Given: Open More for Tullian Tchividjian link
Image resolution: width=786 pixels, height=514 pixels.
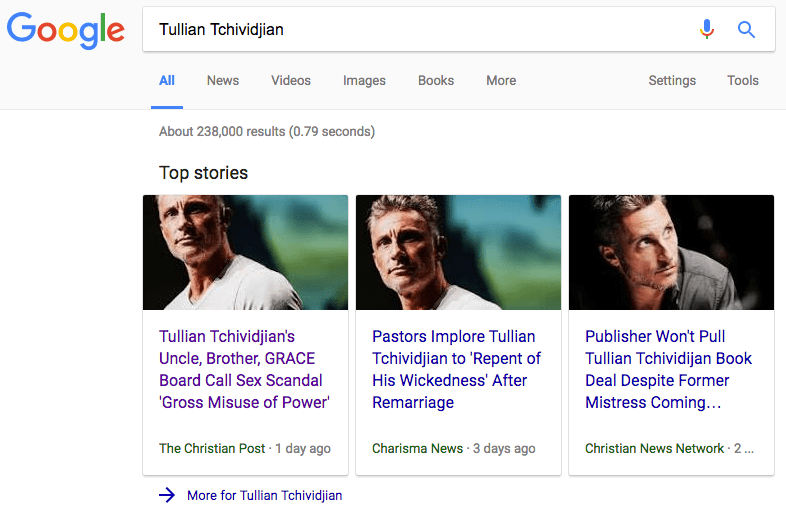Looking at the screenshot, I should (265, 495).
